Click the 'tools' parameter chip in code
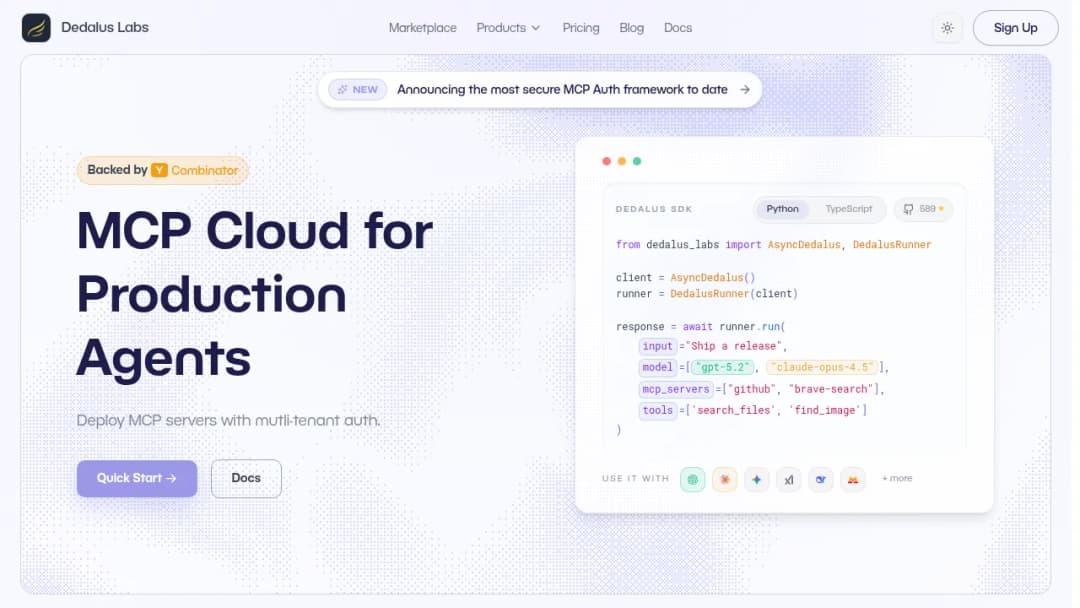 tap(657, 411)
